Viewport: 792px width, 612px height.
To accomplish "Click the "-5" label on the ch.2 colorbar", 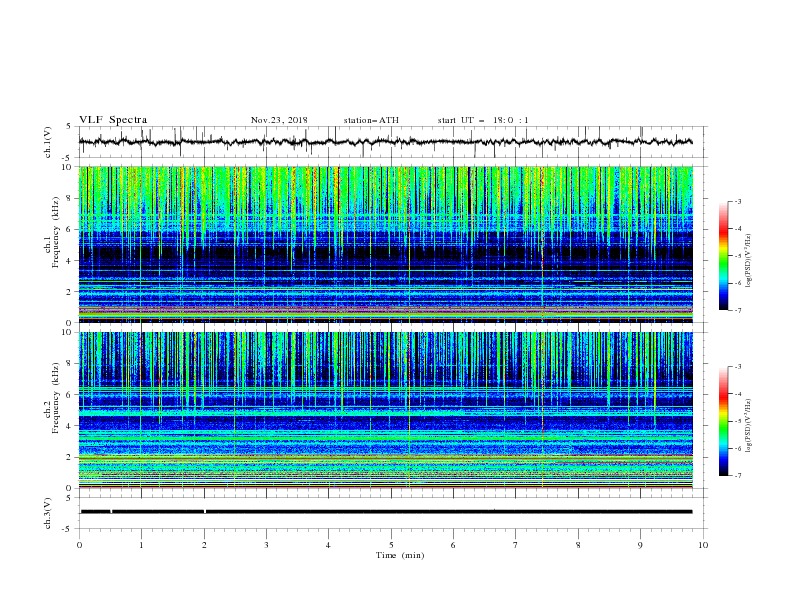I will coord(738,421).
